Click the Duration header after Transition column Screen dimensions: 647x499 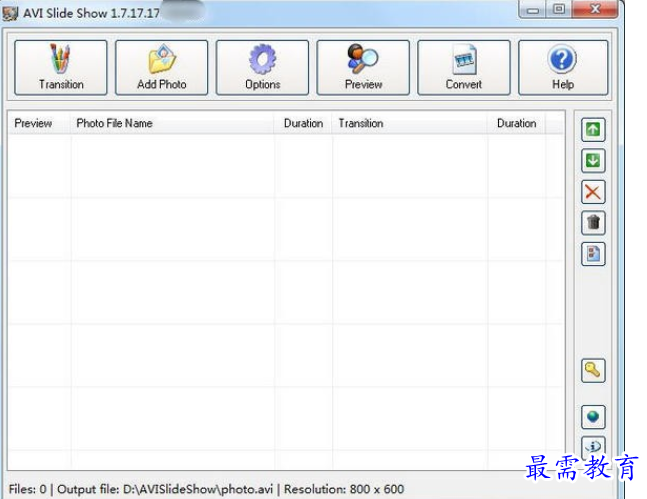(x=517, y=123)
